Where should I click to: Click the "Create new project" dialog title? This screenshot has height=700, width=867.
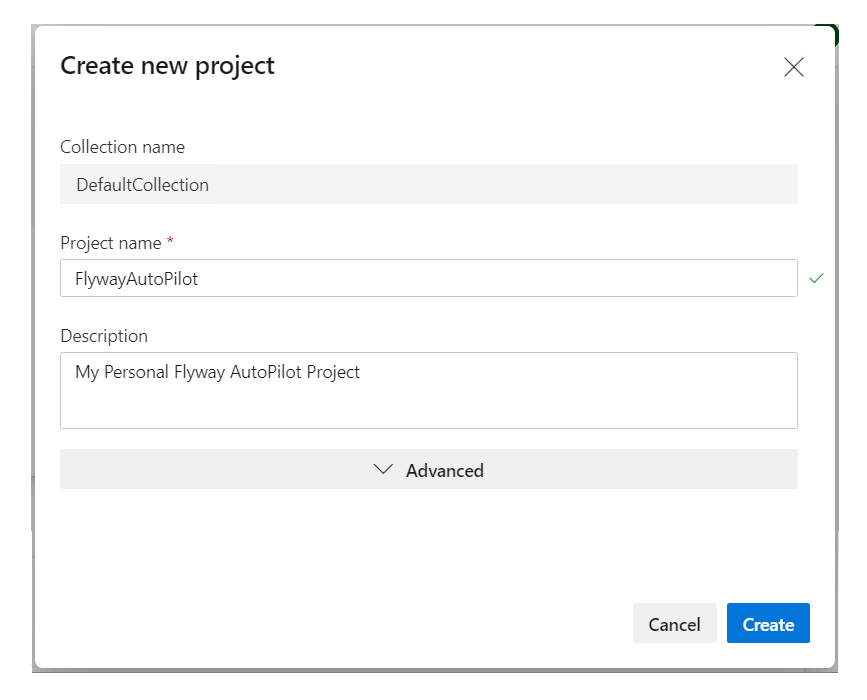(167, 66)
